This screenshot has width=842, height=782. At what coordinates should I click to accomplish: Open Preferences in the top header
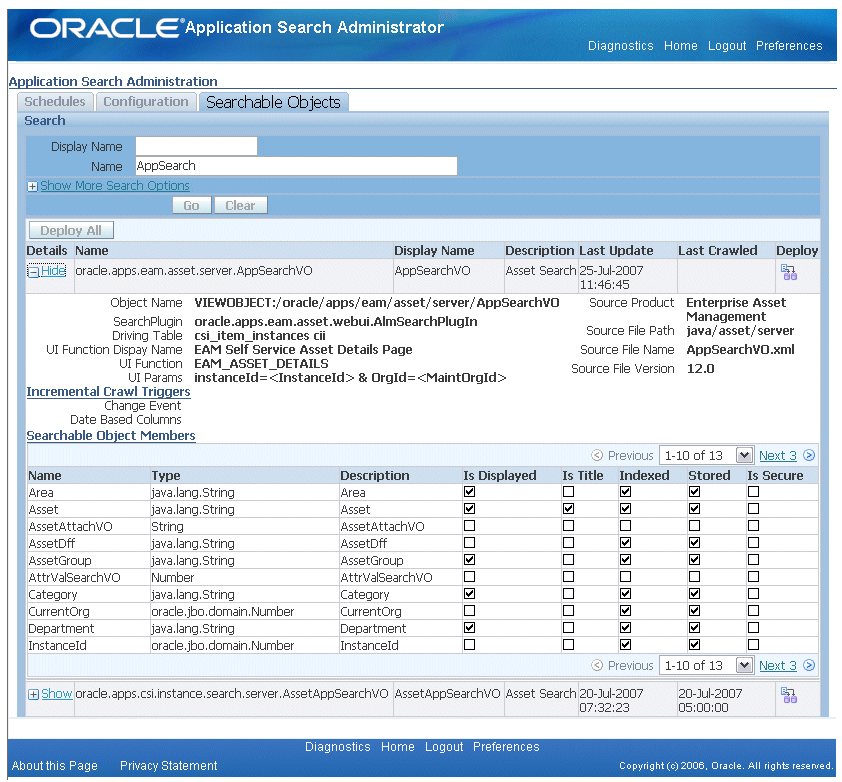pos(789,46)
